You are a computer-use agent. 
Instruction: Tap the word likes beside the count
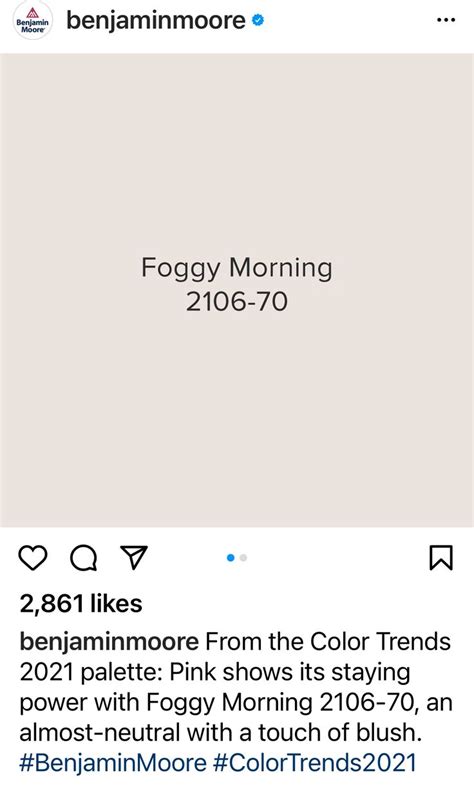[117, 604]
